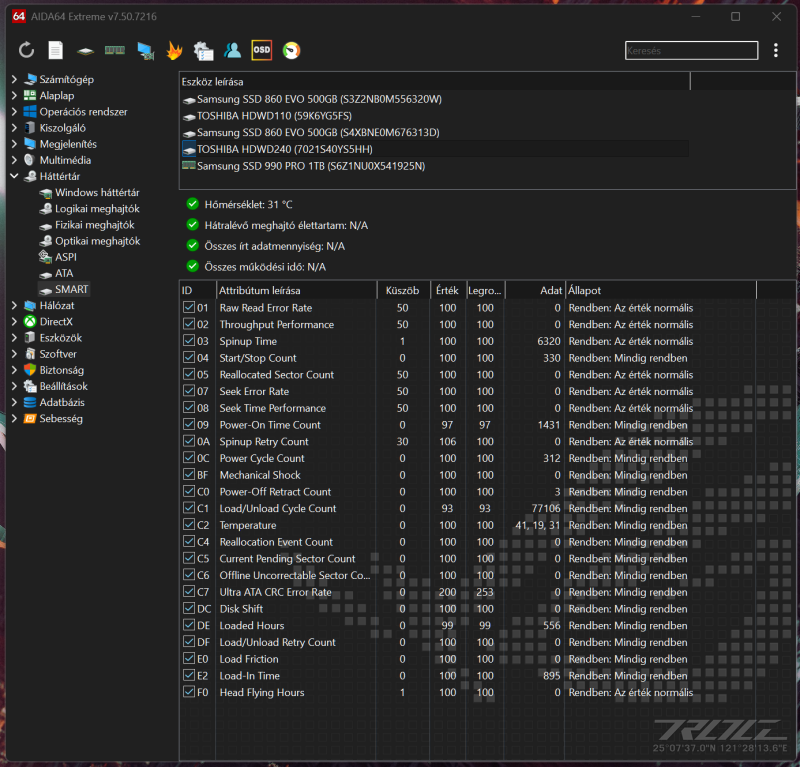Click the Refresh toolbar icon
This screenshot has width=800, height=767.
[26, 50]
